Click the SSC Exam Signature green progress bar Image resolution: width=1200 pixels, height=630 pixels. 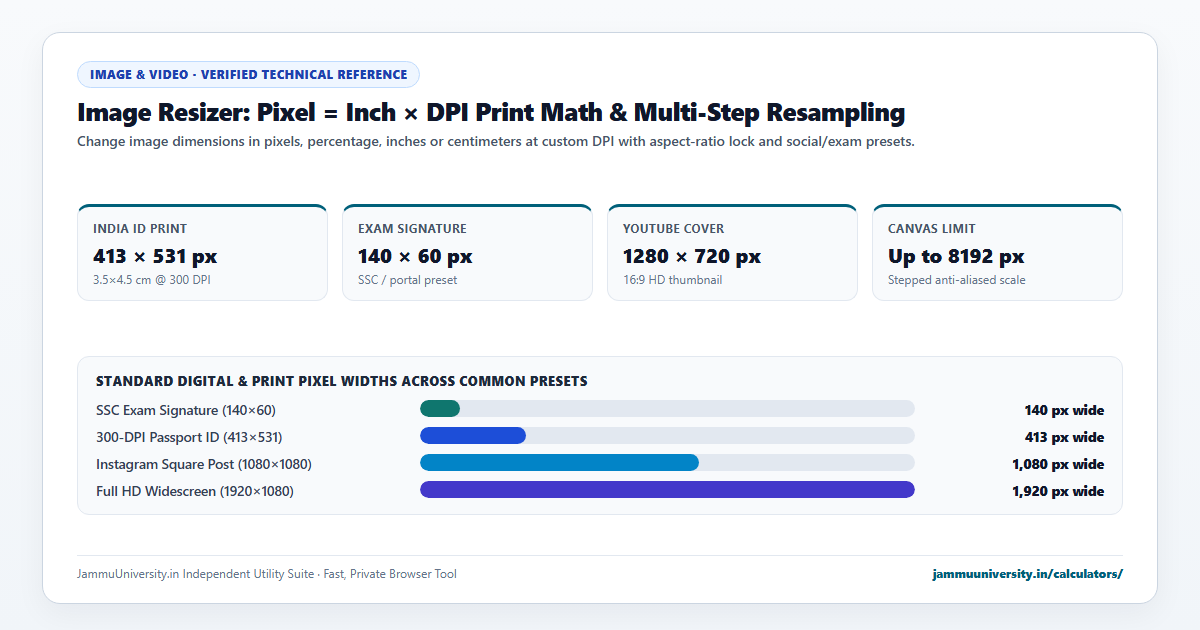[440, 408]
